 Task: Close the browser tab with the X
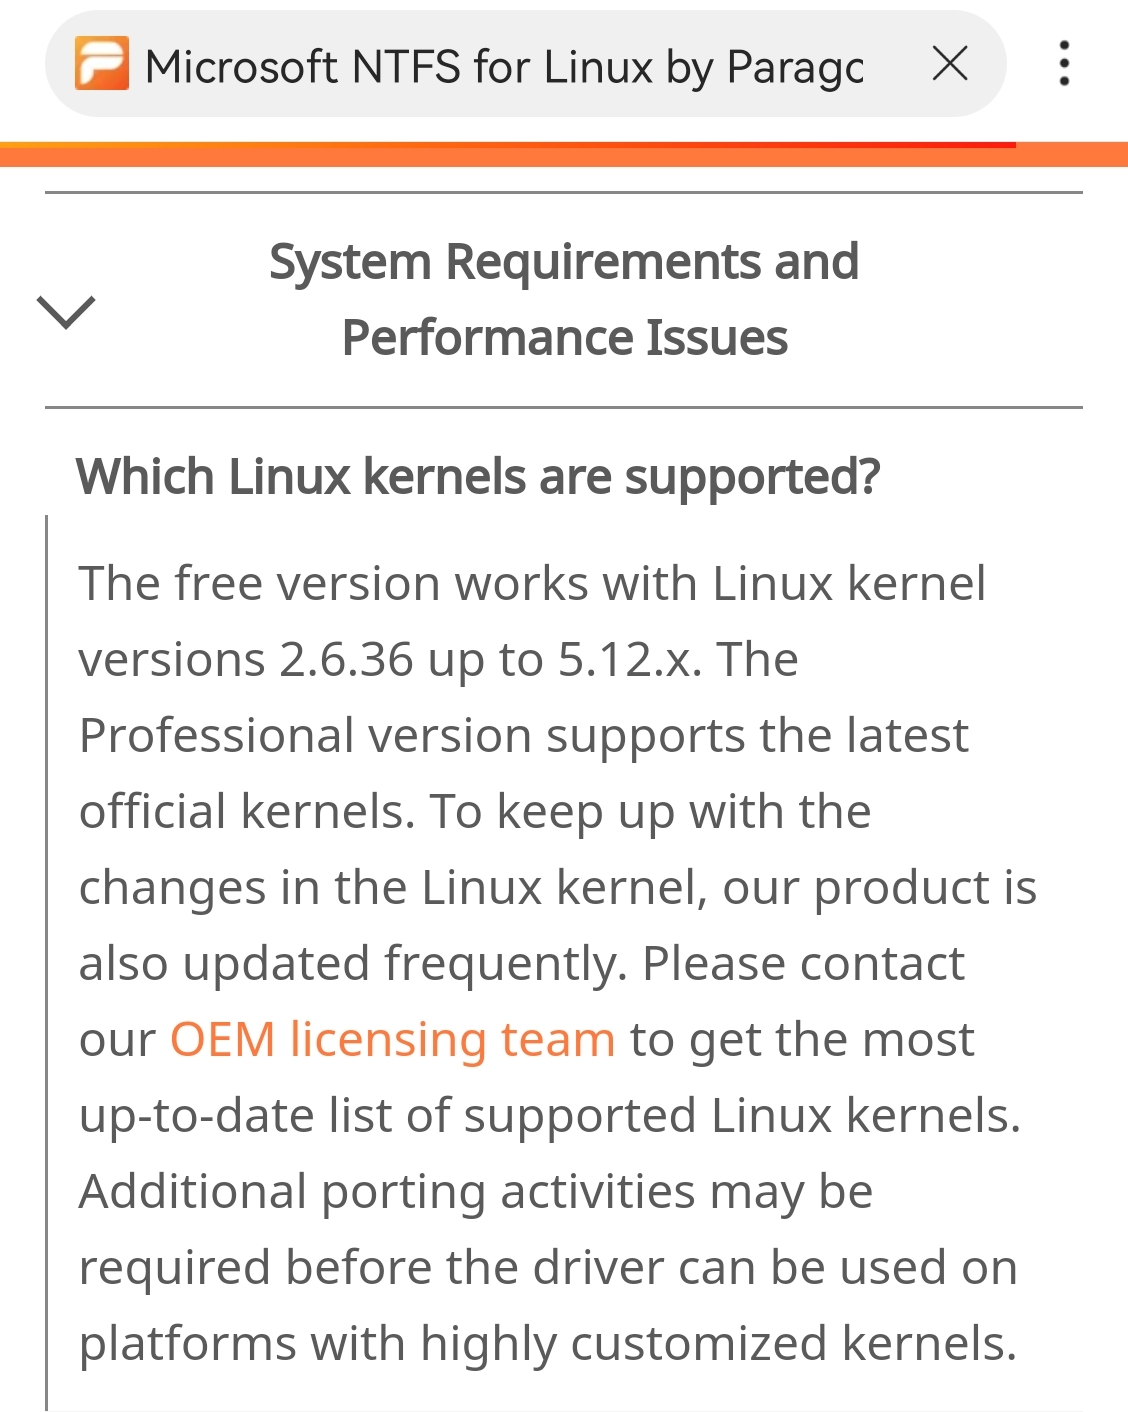(949, 64)
